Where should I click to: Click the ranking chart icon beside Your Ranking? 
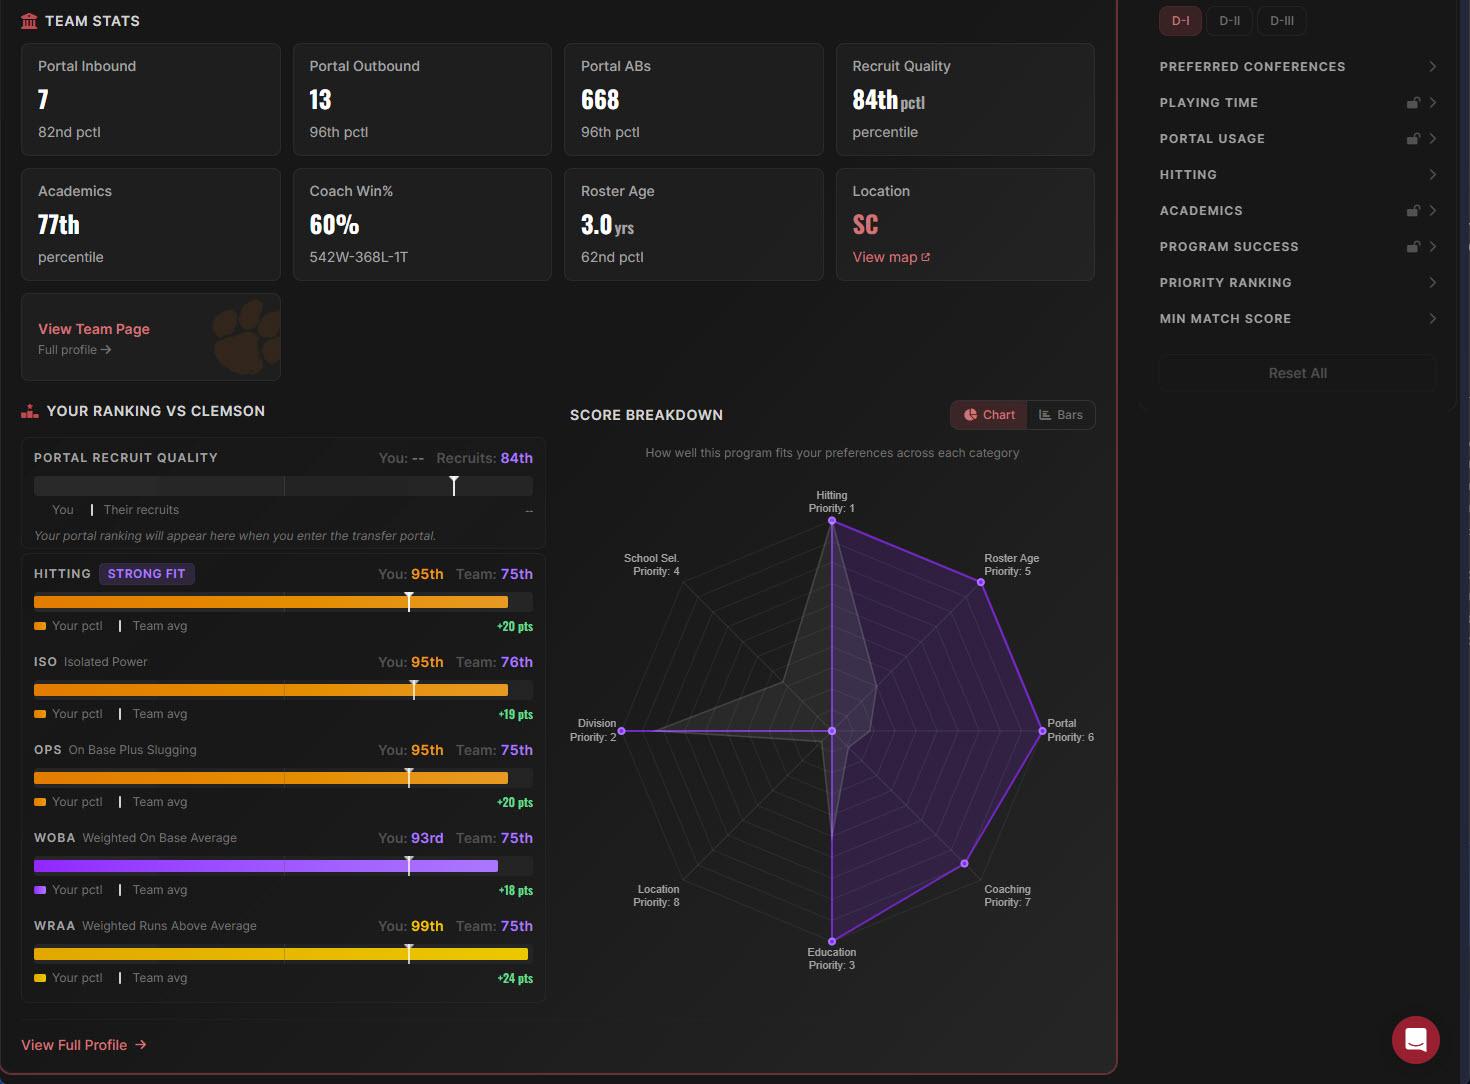(29, 410)
